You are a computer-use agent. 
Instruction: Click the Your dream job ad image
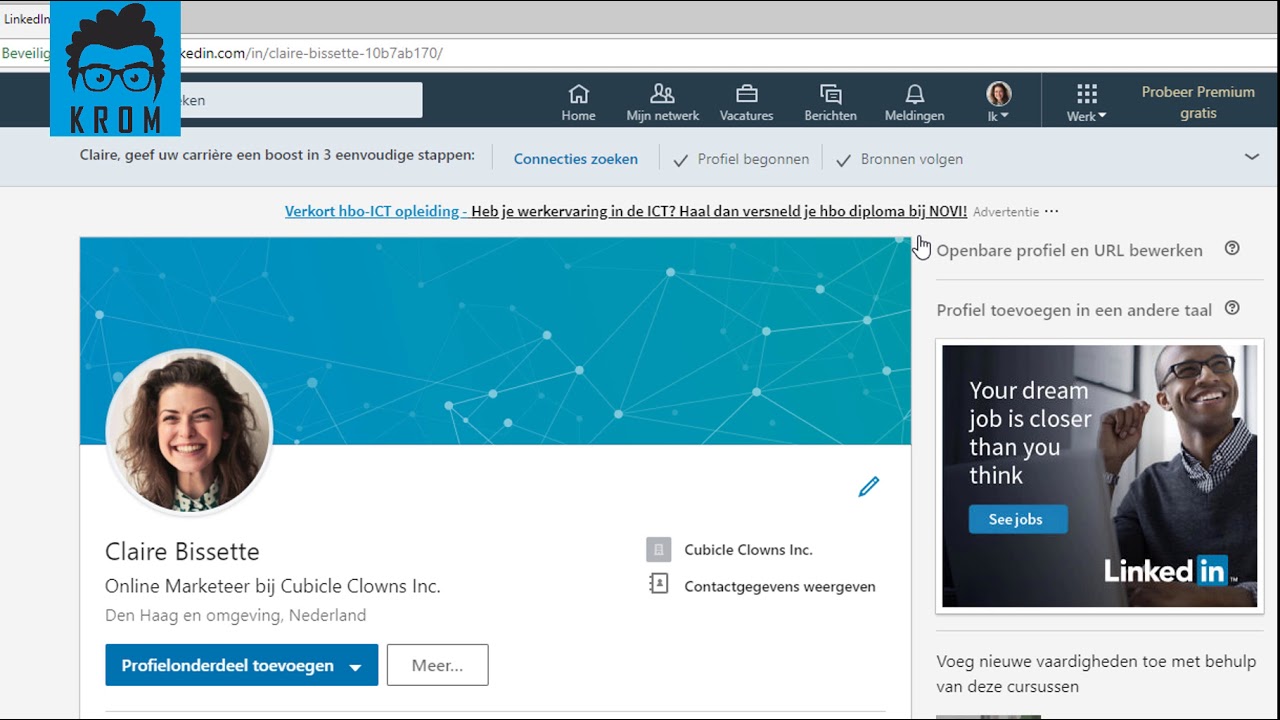tap(1099, 476)
